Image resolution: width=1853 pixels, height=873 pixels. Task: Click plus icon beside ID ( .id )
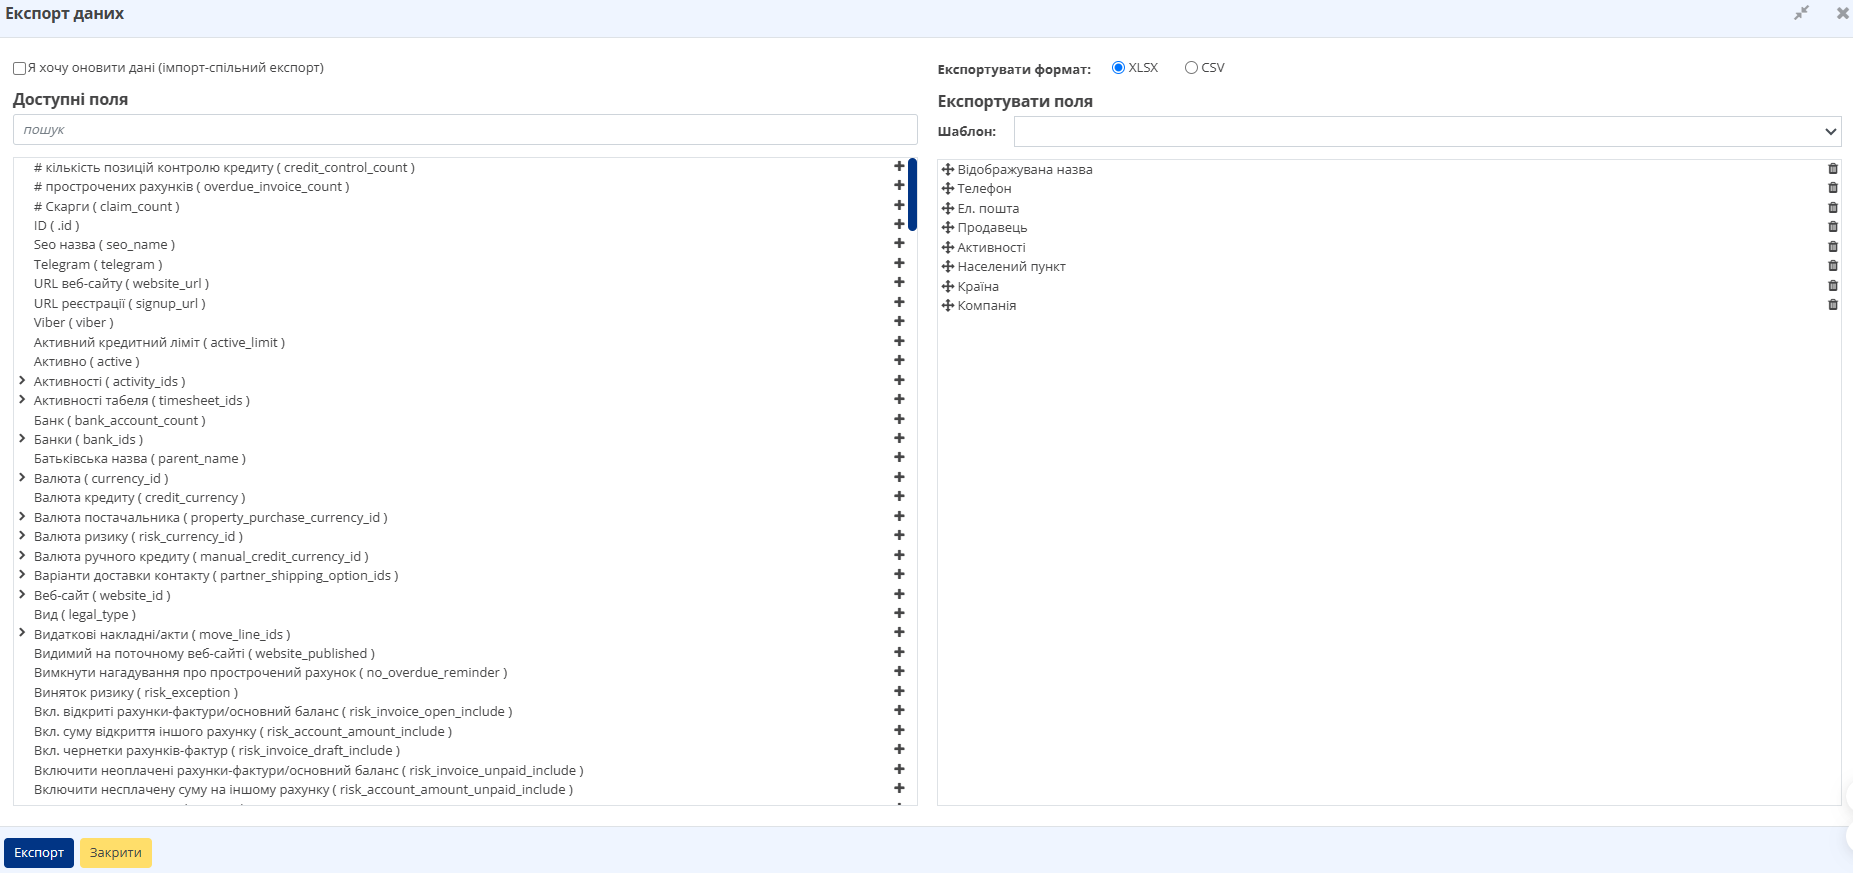coord(899,225)
